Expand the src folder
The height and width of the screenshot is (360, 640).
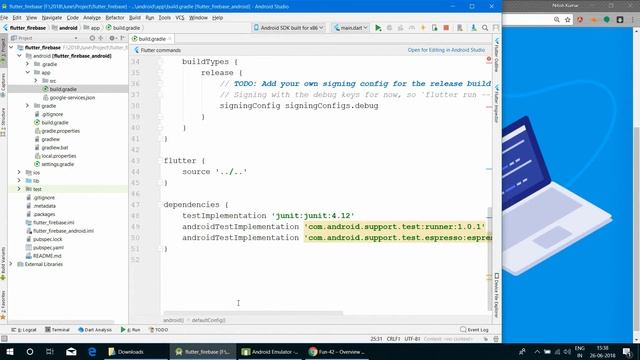36,81
